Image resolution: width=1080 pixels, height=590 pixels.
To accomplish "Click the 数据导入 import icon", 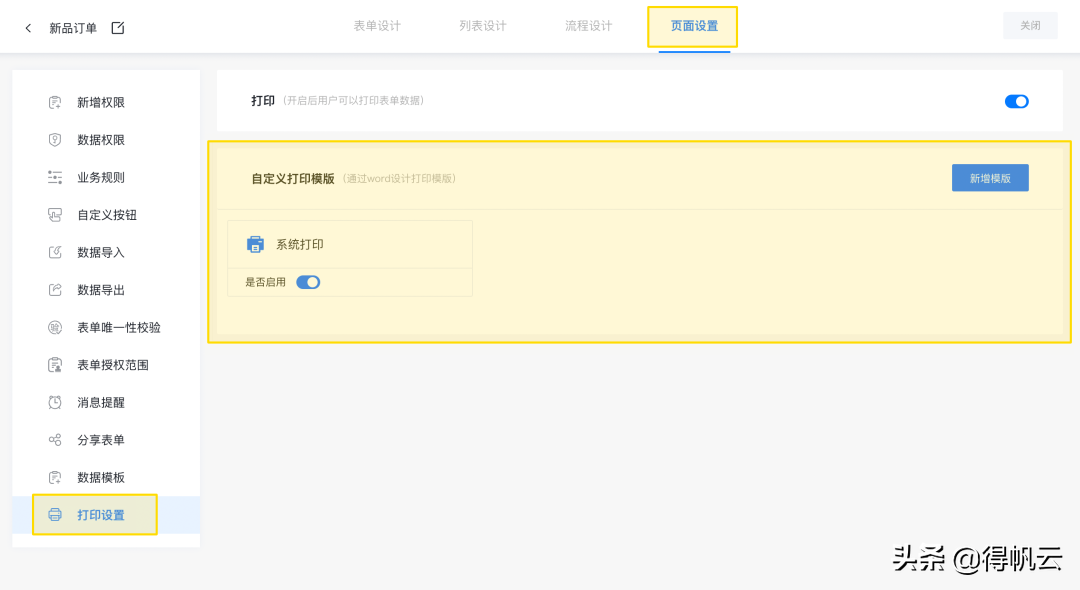I will 55,253.
